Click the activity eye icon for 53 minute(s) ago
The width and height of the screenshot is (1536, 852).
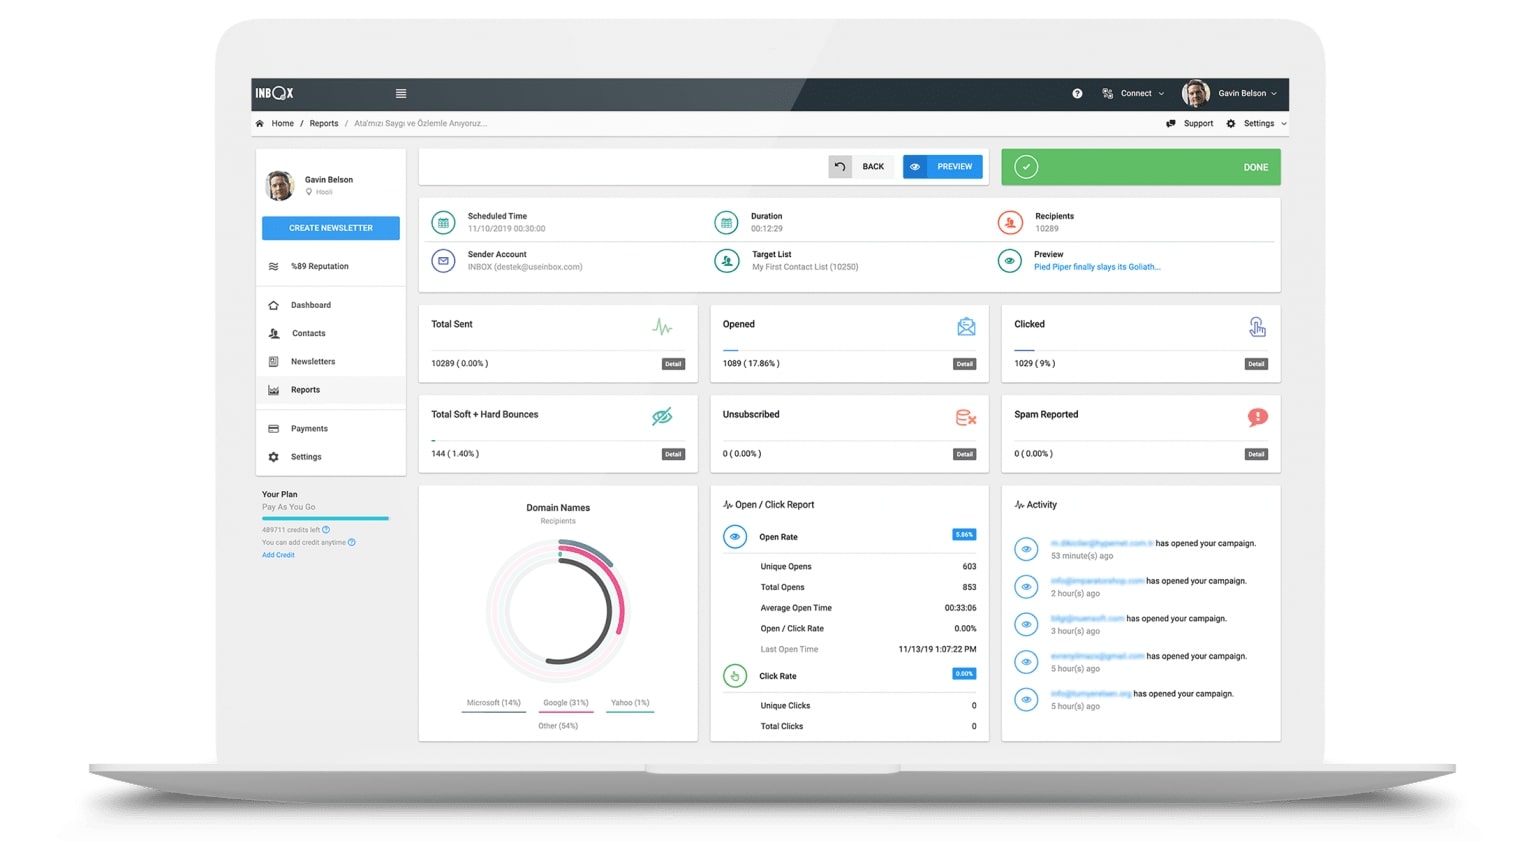point(1026,549)
